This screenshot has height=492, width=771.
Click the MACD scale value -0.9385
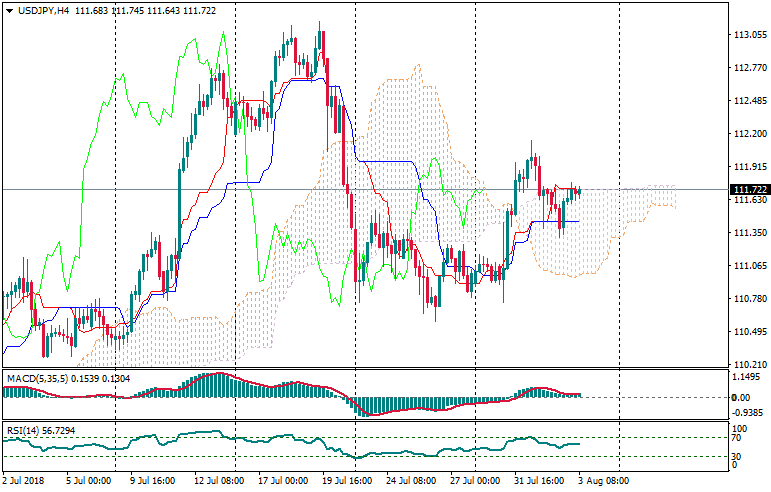pyautogui.click(x=746, y=412)
